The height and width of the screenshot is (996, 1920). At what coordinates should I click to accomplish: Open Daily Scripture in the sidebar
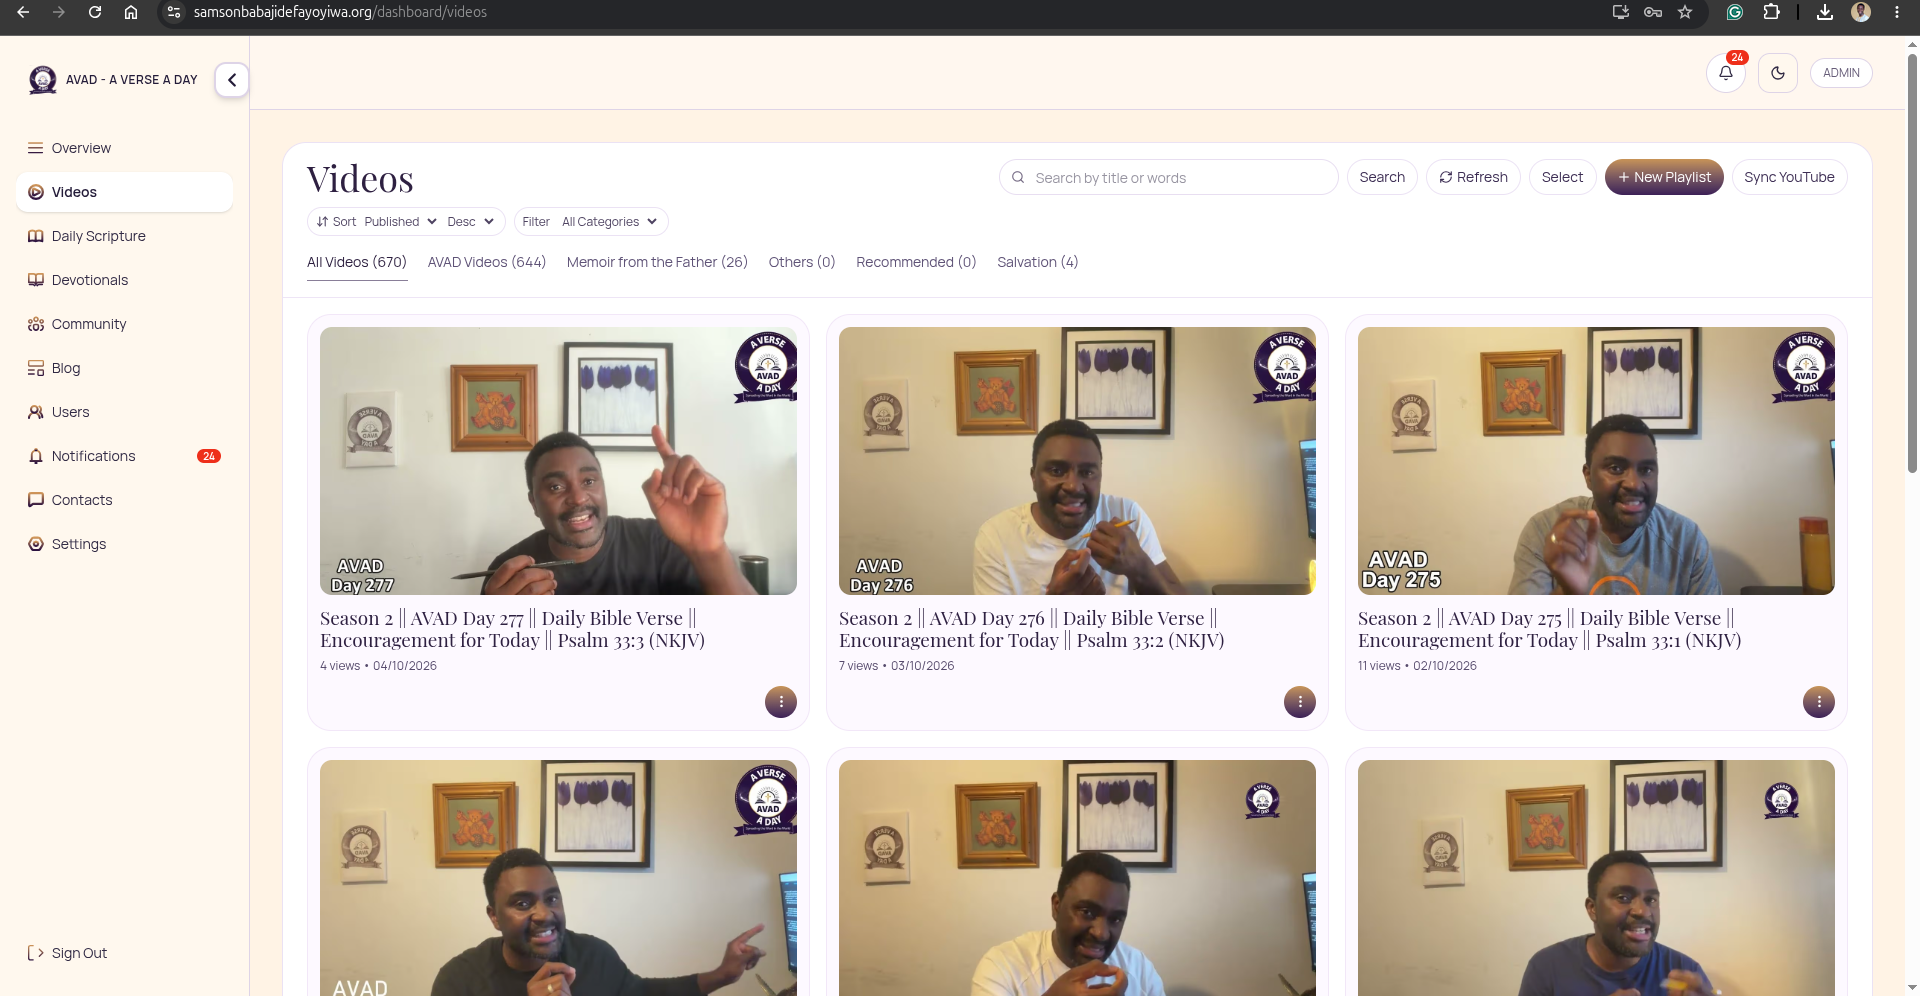[x=124, y=236]
